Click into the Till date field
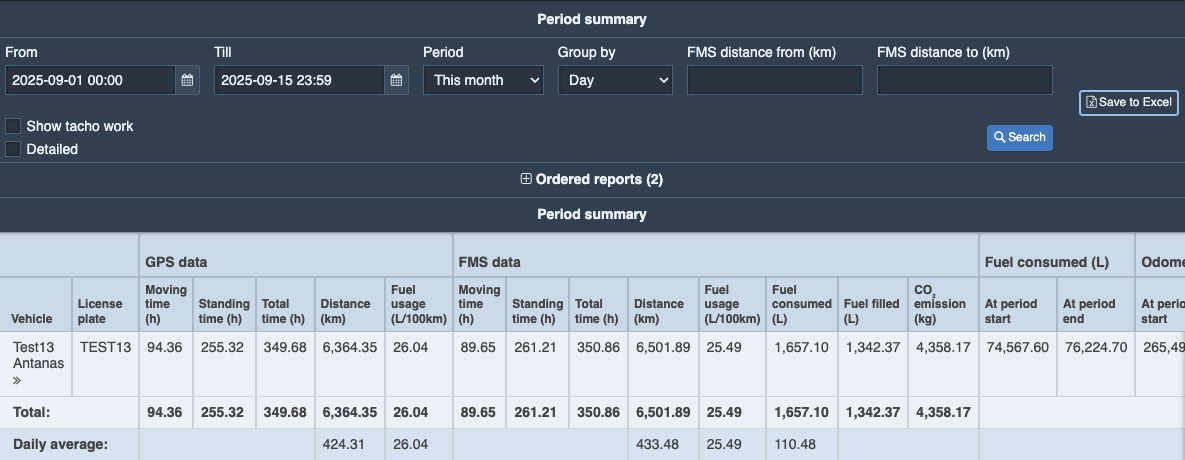This screenshot has width=1185, height=460. point(299,80)
